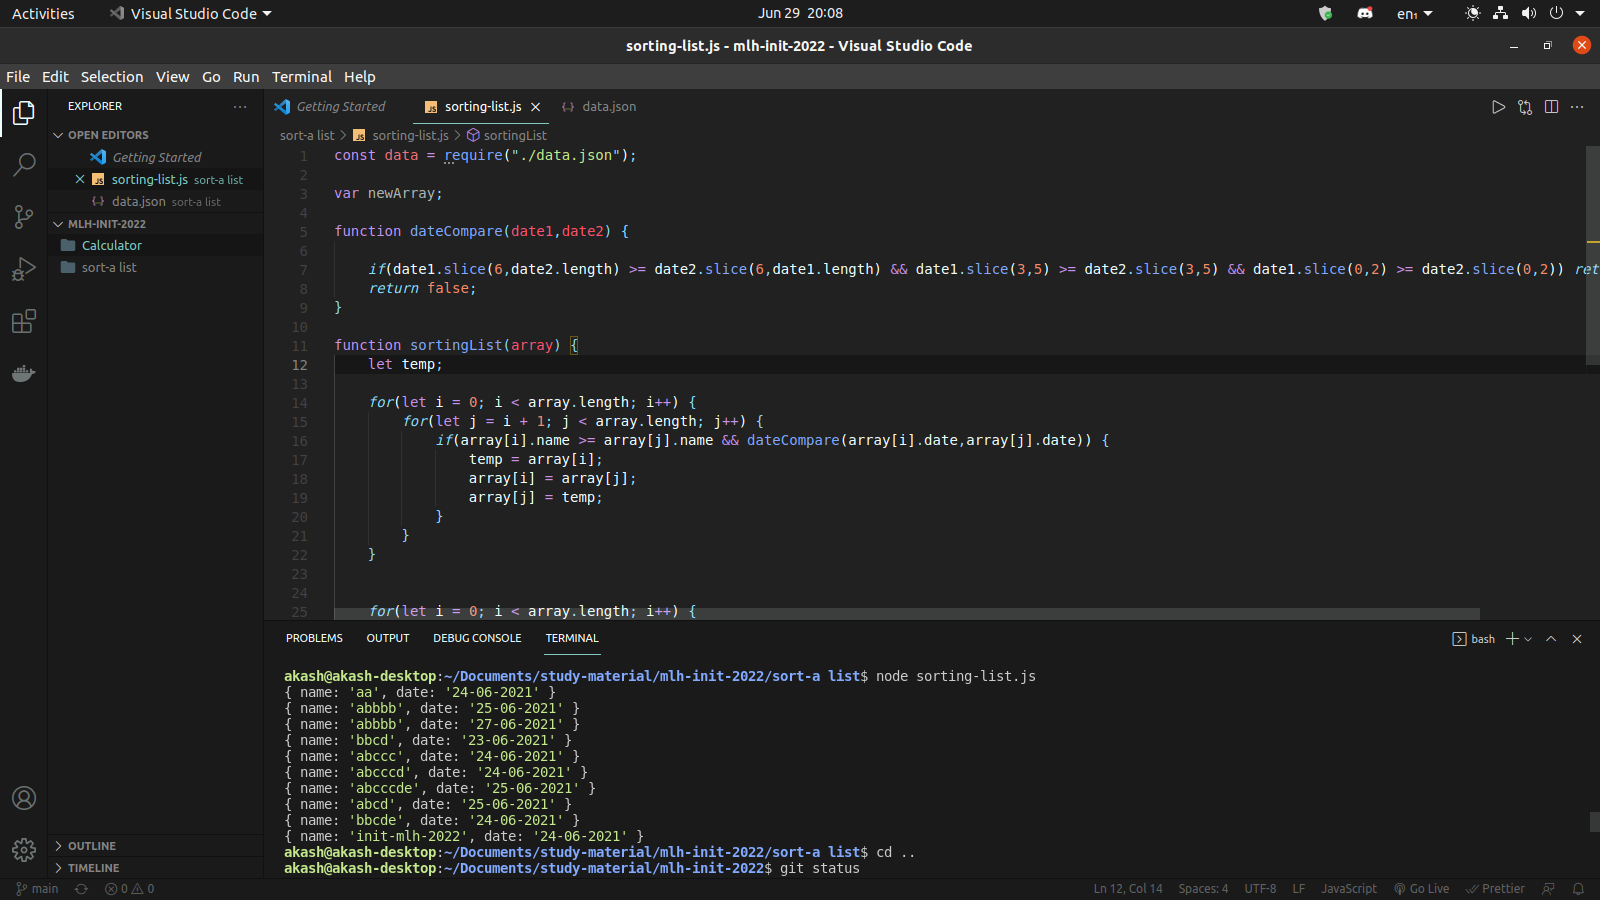Open the Source Control view
1600x900 pixels.
[x=24, y=217]
